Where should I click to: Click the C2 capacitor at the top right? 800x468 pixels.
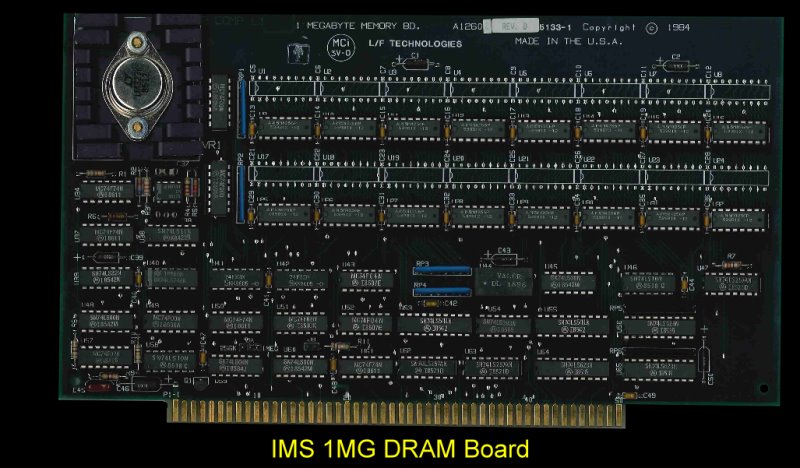tap(677, 65)
